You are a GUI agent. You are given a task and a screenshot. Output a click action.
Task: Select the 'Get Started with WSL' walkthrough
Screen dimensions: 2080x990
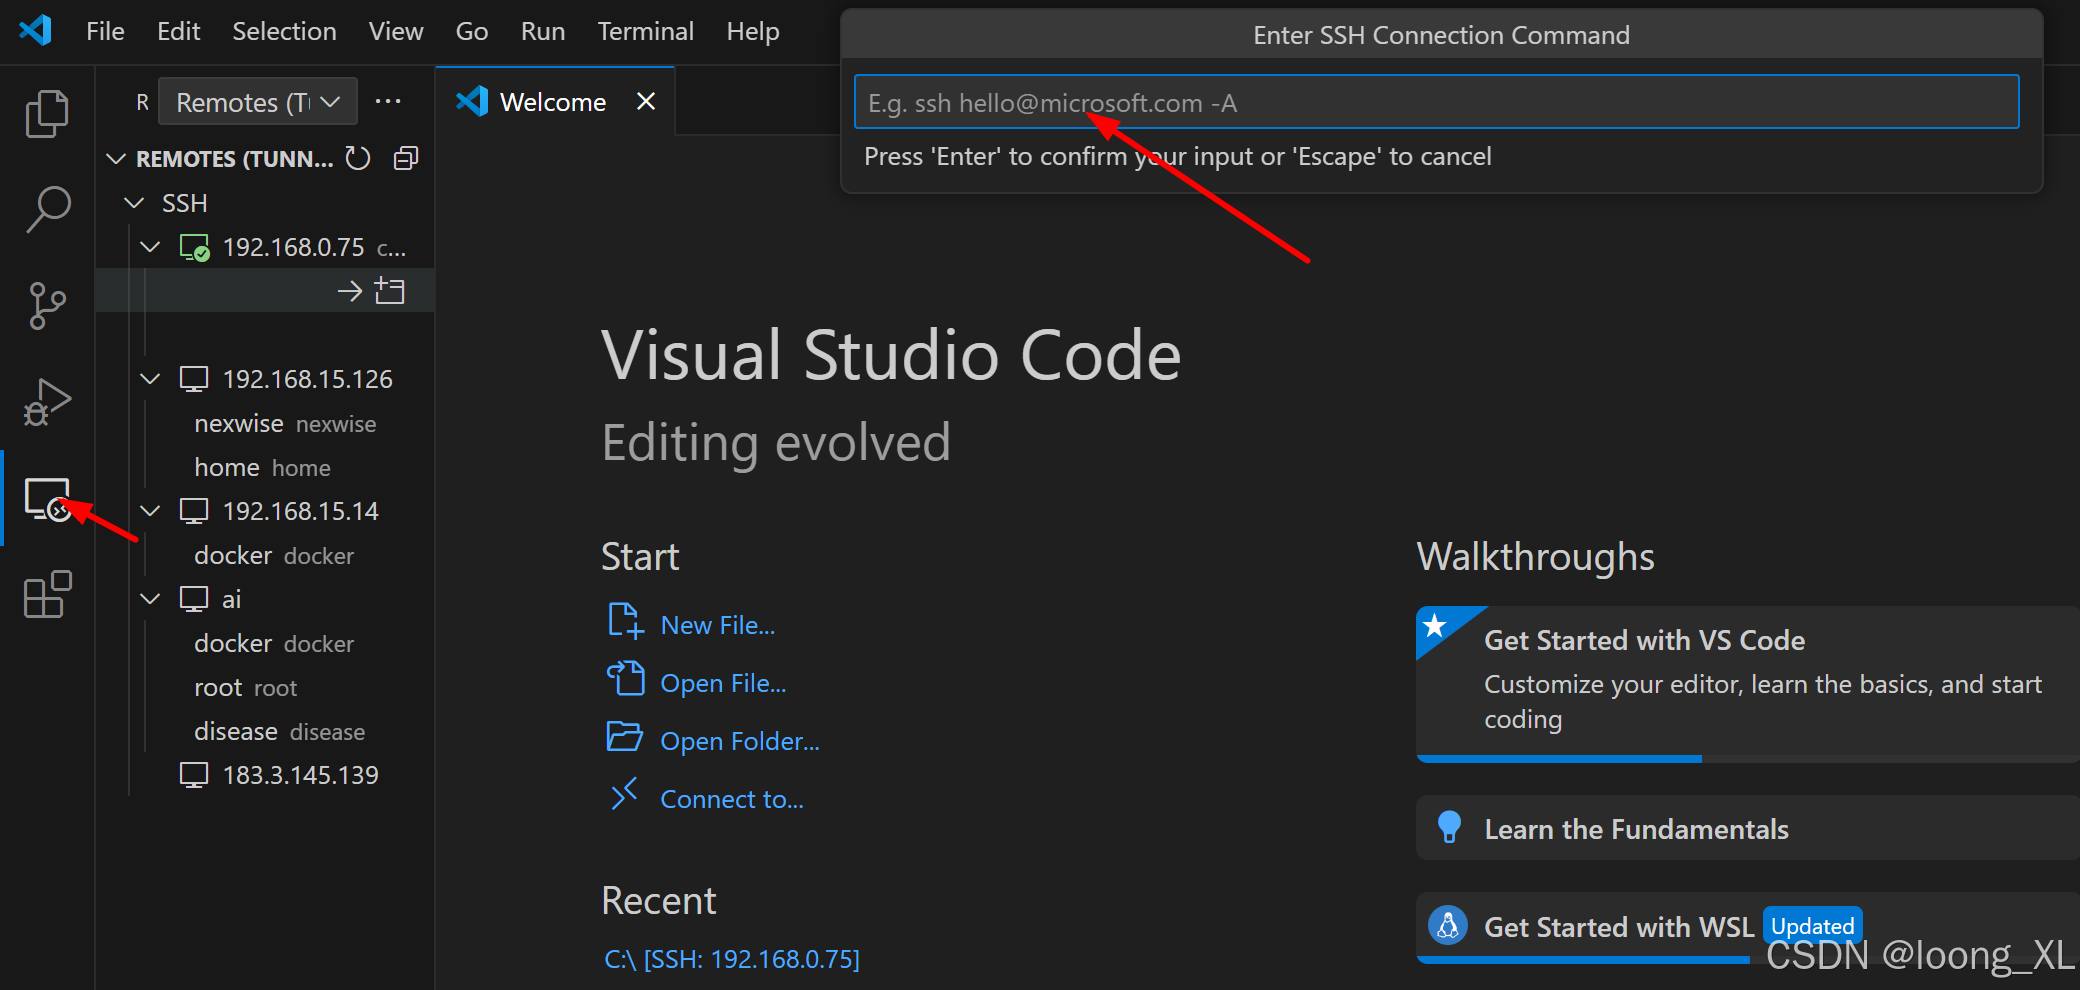[1617, 927]
